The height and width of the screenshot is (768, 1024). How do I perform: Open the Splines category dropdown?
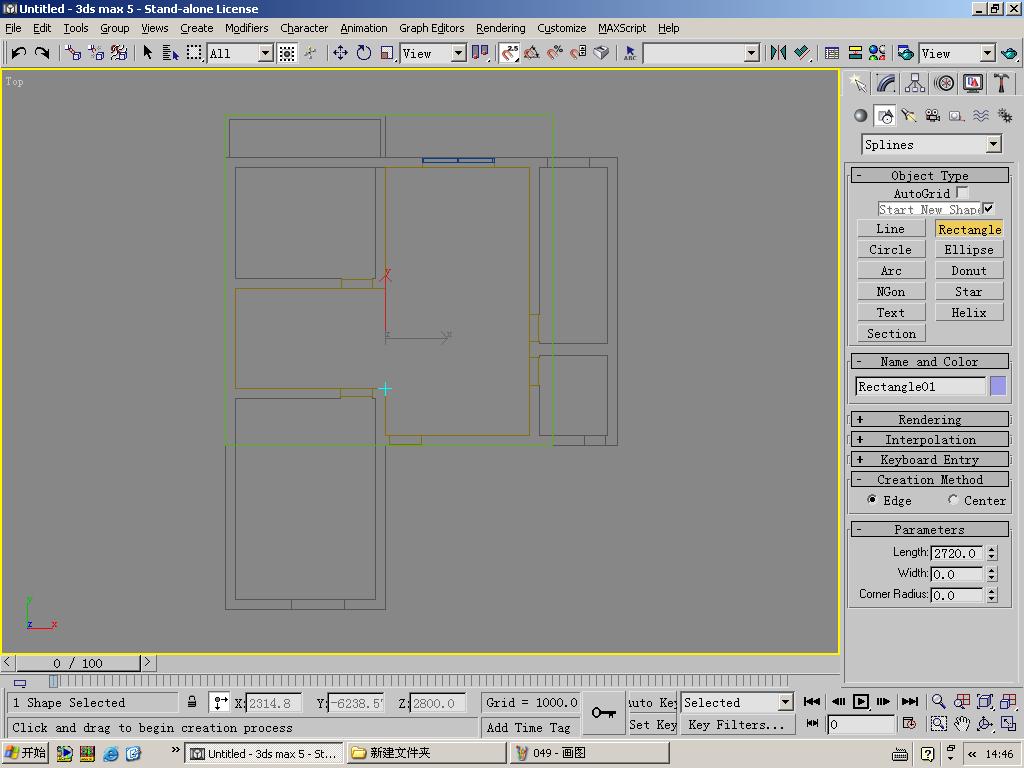[x=993, y=145]
